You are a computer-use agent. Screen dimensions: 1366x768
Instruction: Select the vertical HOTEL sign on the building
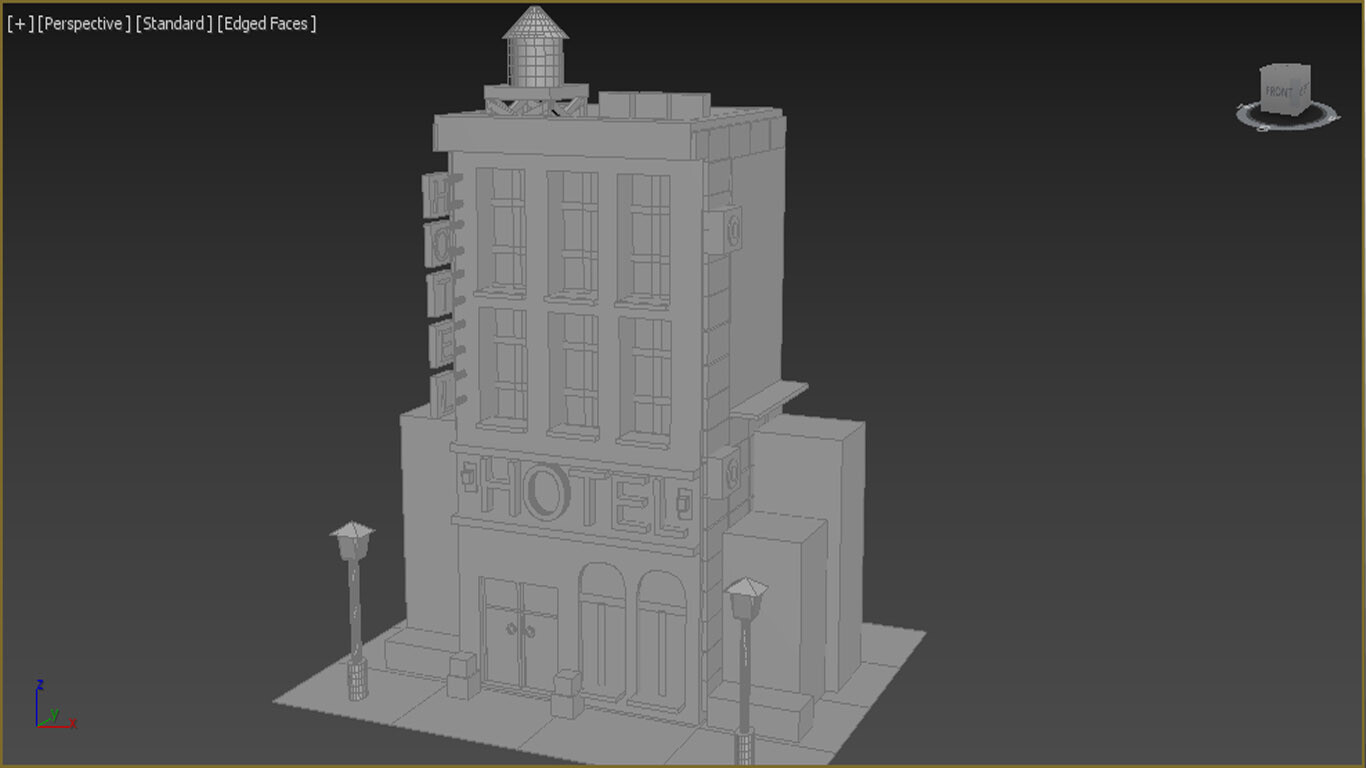coord(440,280)
